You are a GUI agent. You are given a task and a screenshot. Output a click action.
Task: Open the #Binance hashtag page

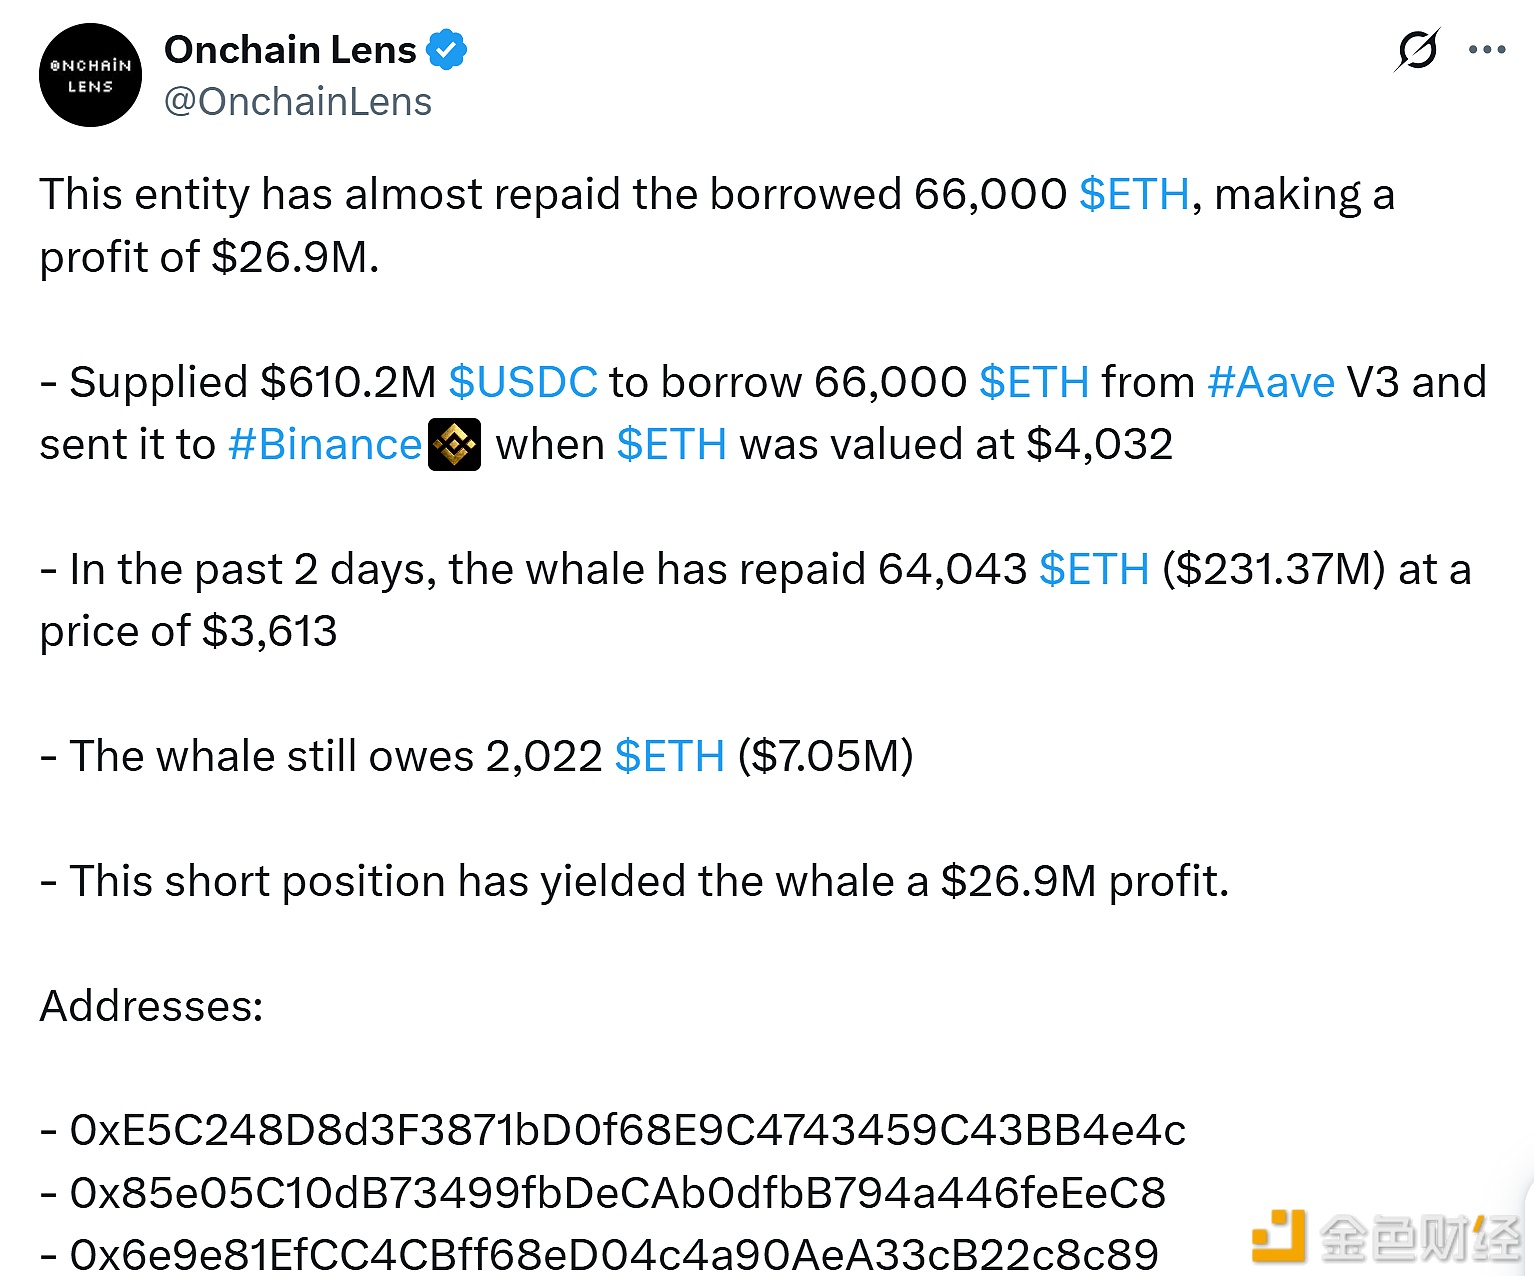coord(323,444)
